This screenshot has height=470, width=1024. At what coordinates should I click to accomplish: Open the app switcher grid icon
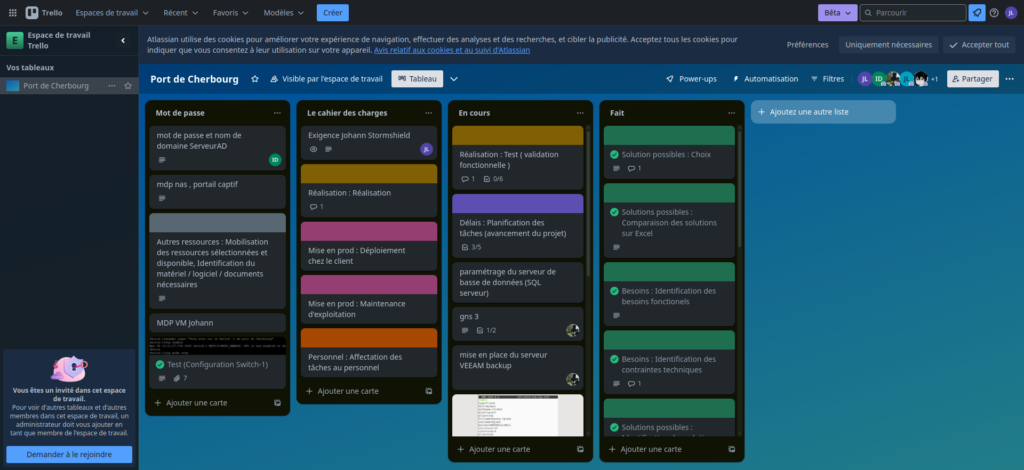13,13
